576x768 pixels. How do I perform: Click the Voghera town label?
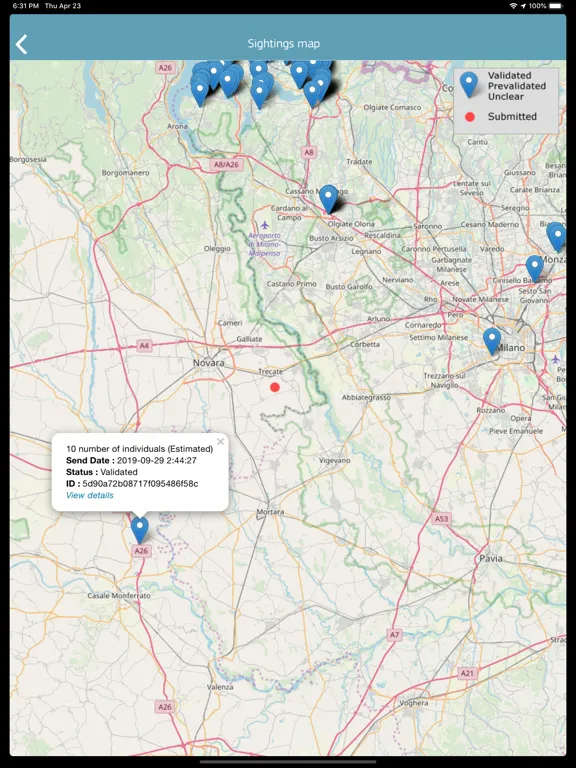pos(414,703)
